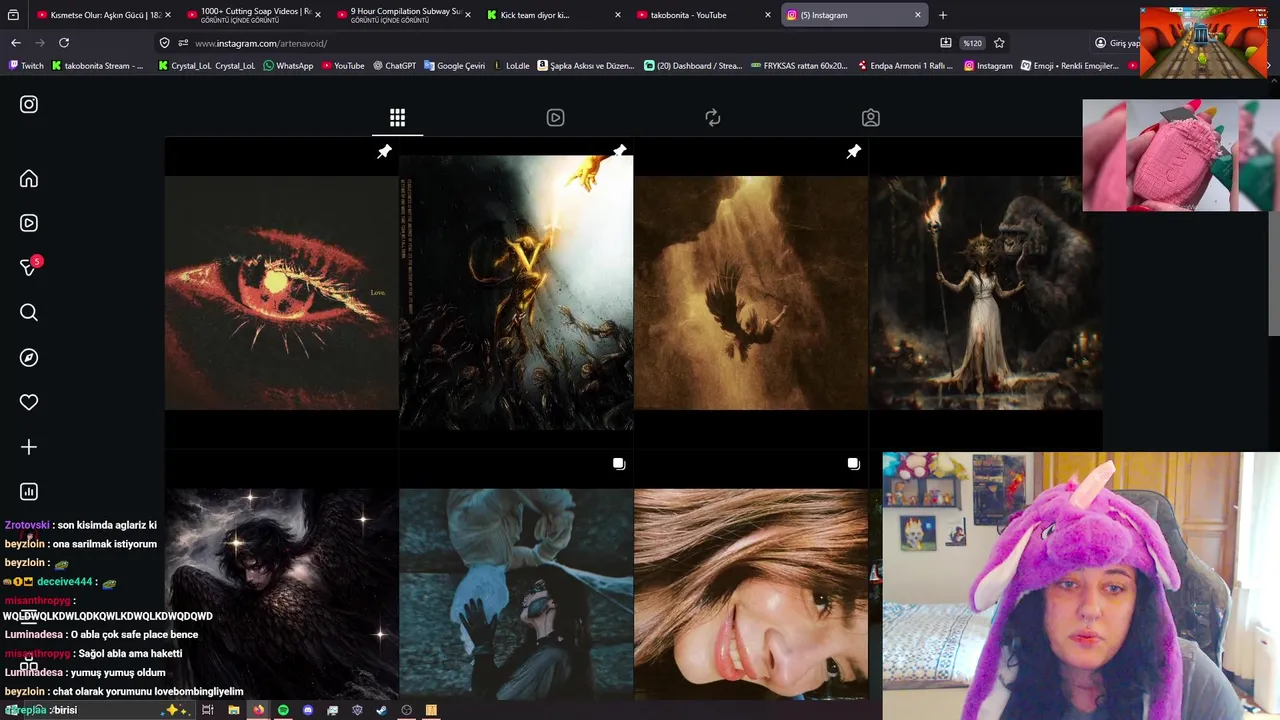Open the dashboard chart icon in sidebar
Screen dimensions: 1280x720
29,491
